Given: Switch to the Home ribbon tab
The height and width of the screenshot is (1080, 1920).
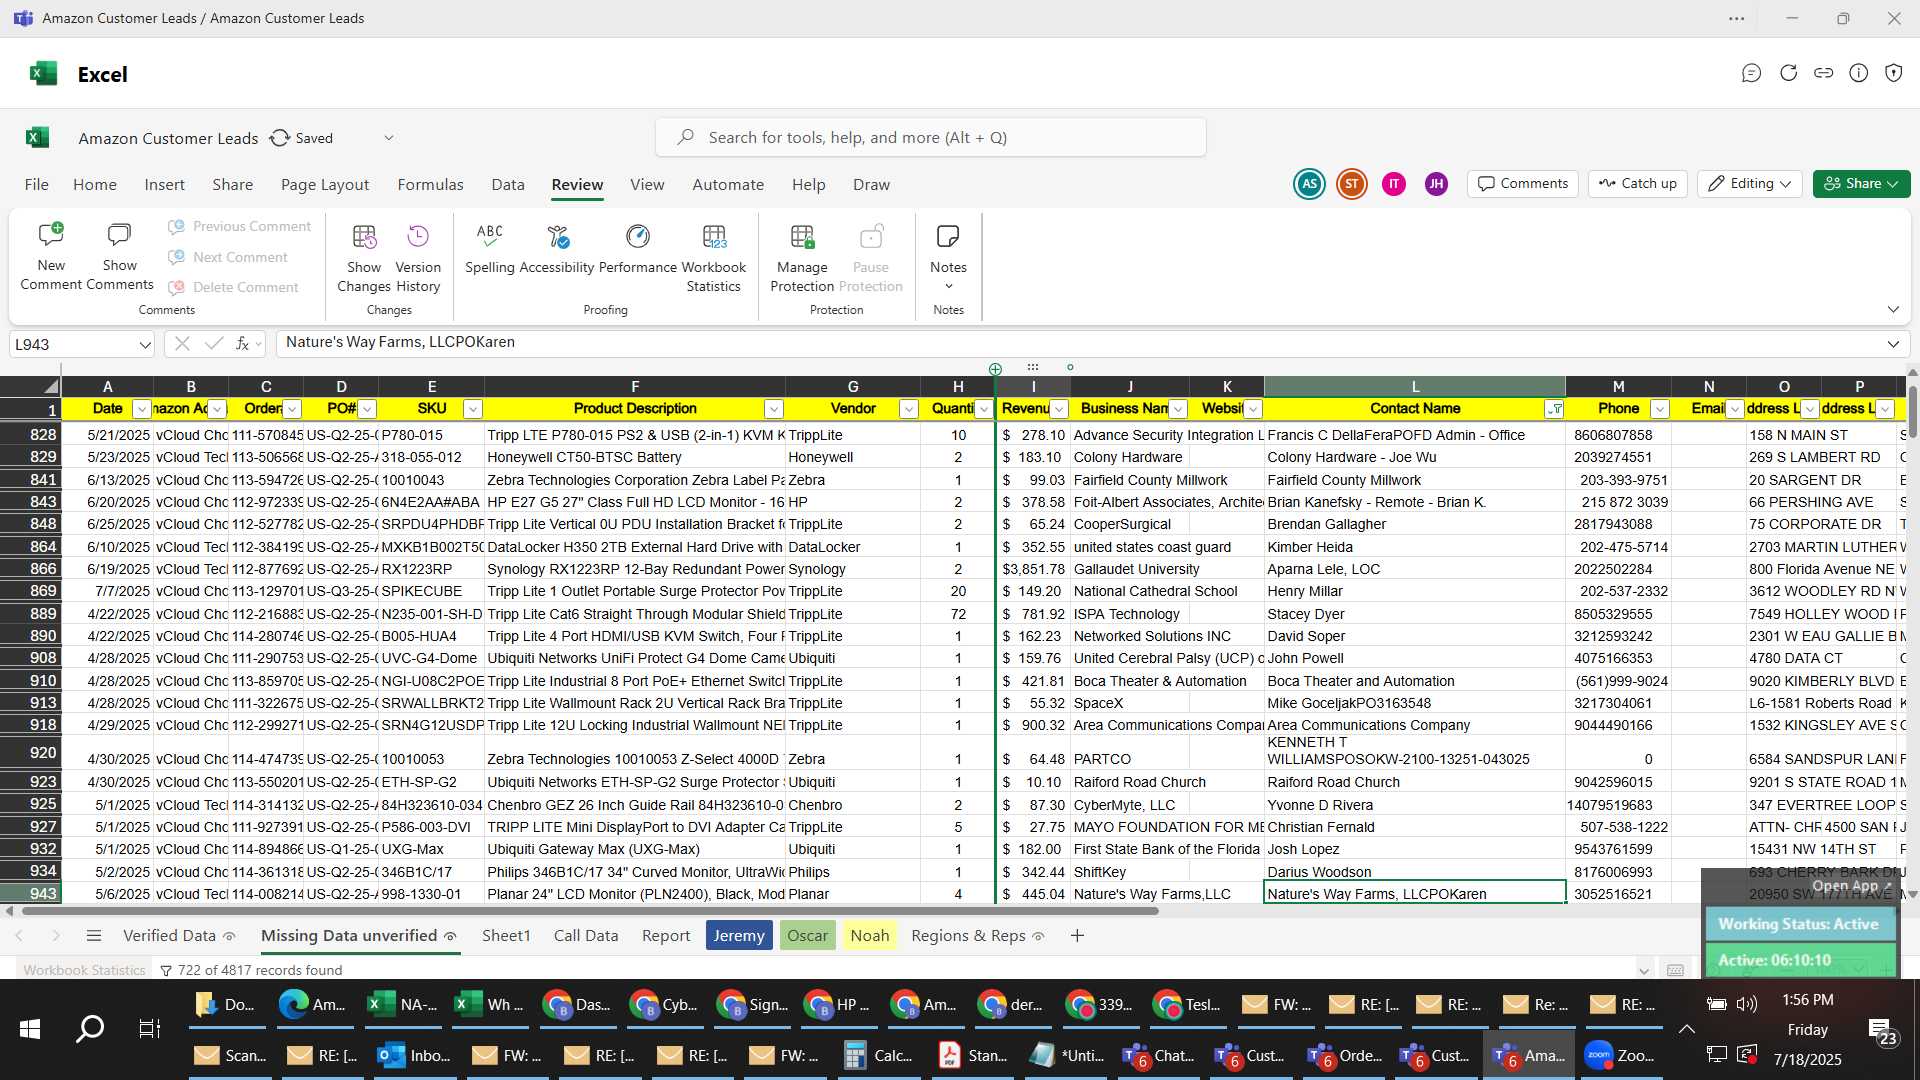Looking at the screenshot, I should click(95, 185).
